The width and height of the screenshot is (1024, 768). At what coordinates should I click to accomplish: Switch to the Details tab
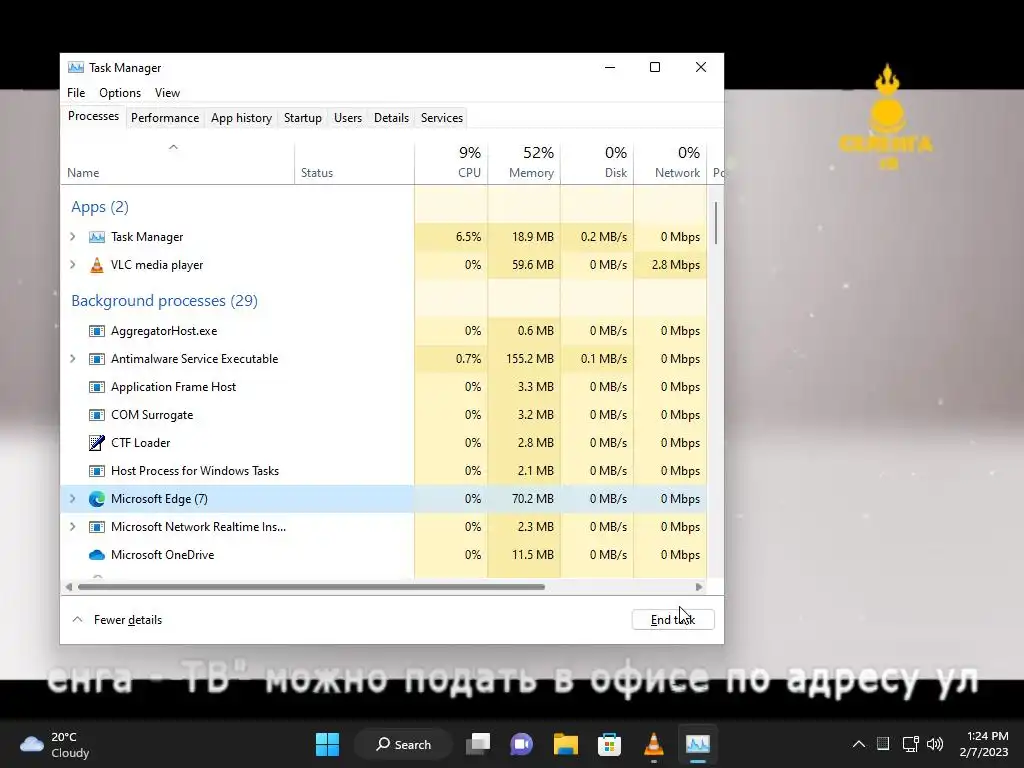391,118
